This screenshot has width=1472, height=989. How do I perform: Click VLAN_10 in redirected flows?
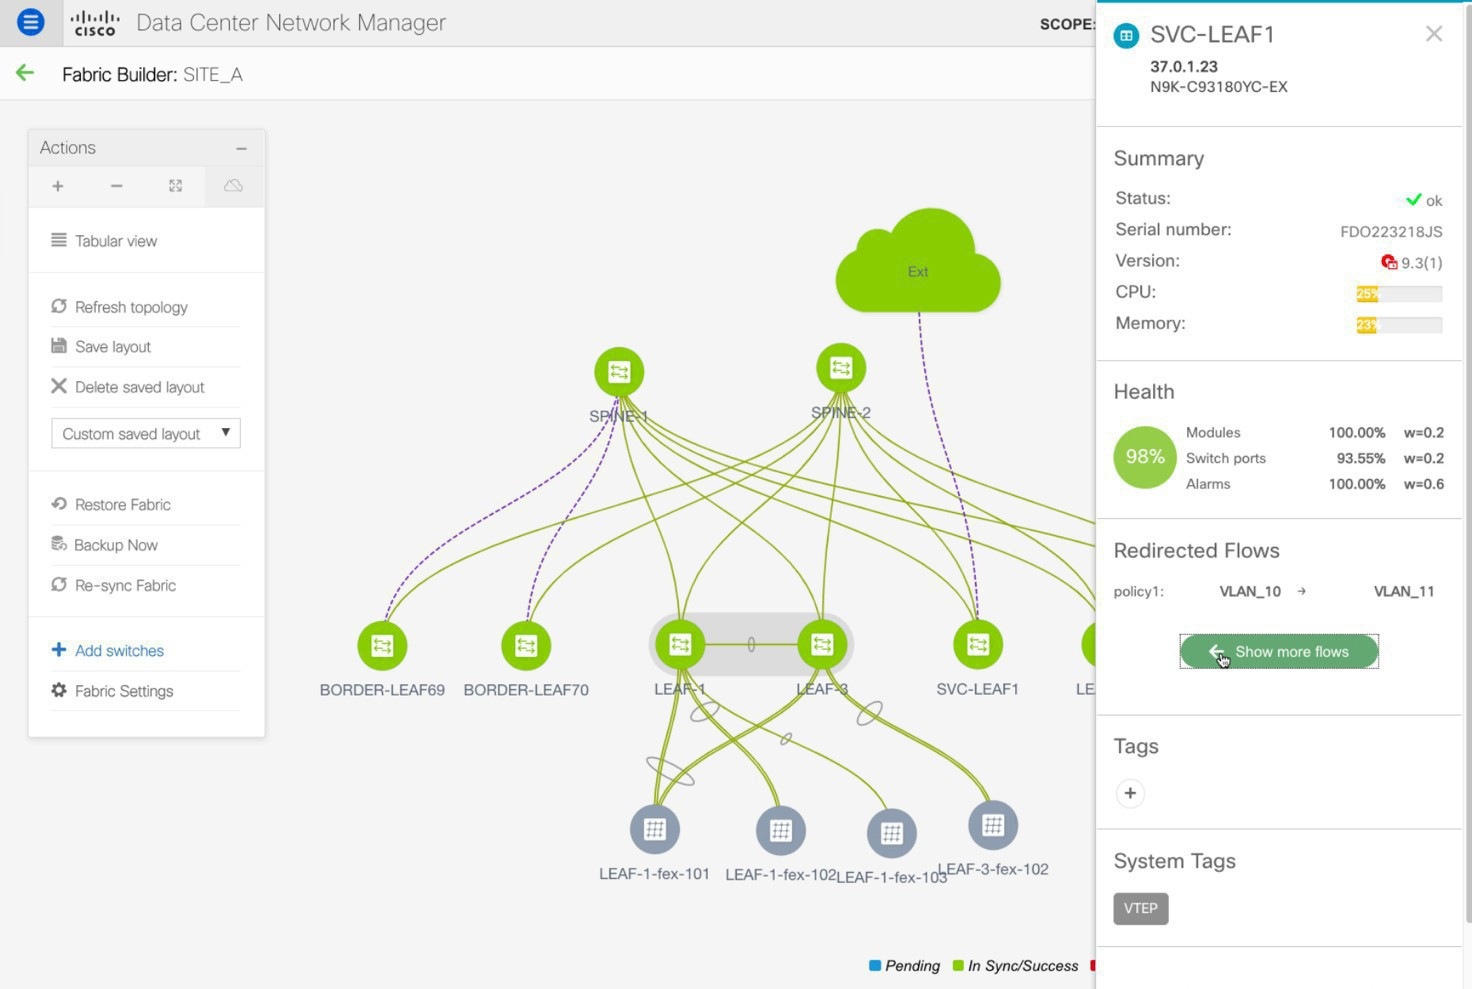pyautogui.click(x=1250, y=591)
